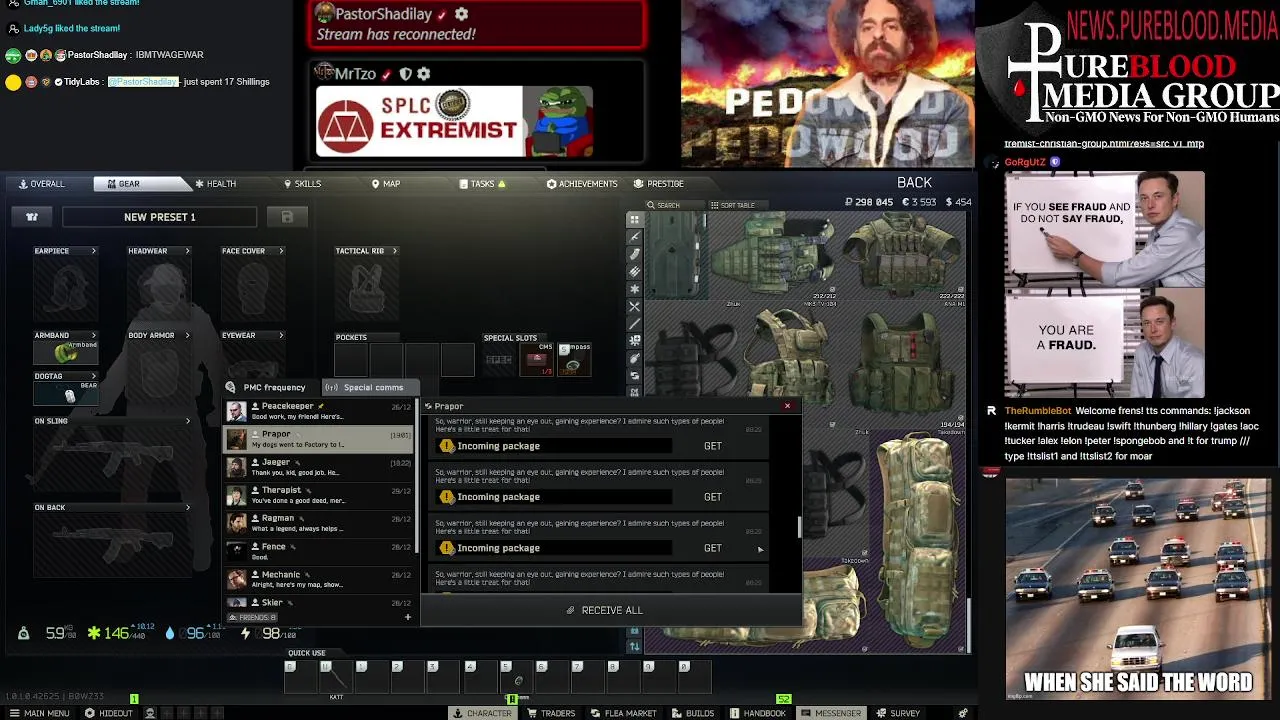Click the gear icon next to MrTzo
The width and height of the screenshot is (1280, 720).
tap(423, 74)
